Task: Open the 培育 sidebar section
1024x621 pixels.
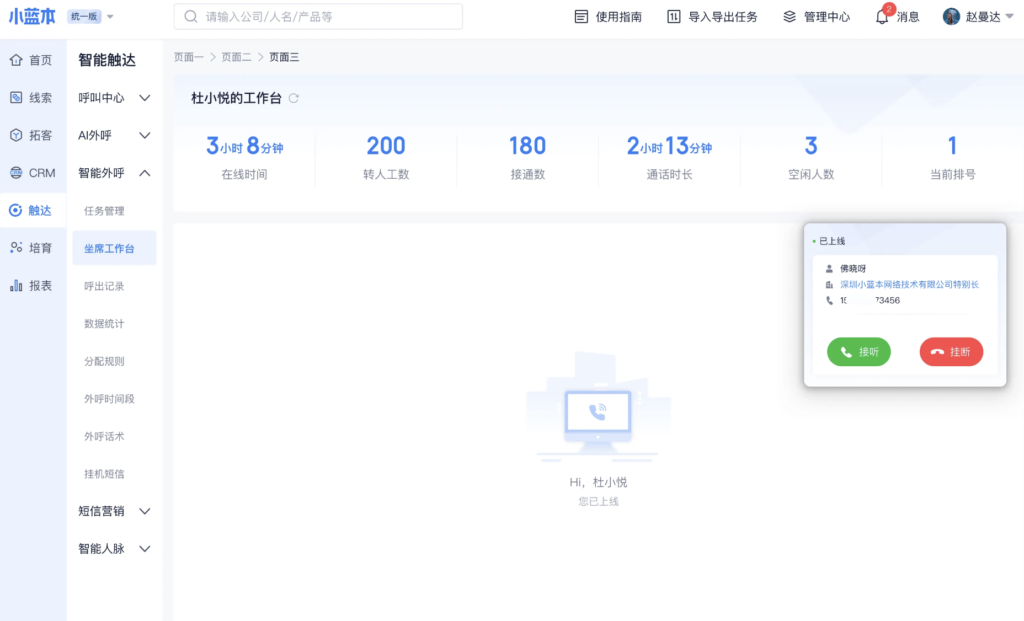Action: pos(31,248)
